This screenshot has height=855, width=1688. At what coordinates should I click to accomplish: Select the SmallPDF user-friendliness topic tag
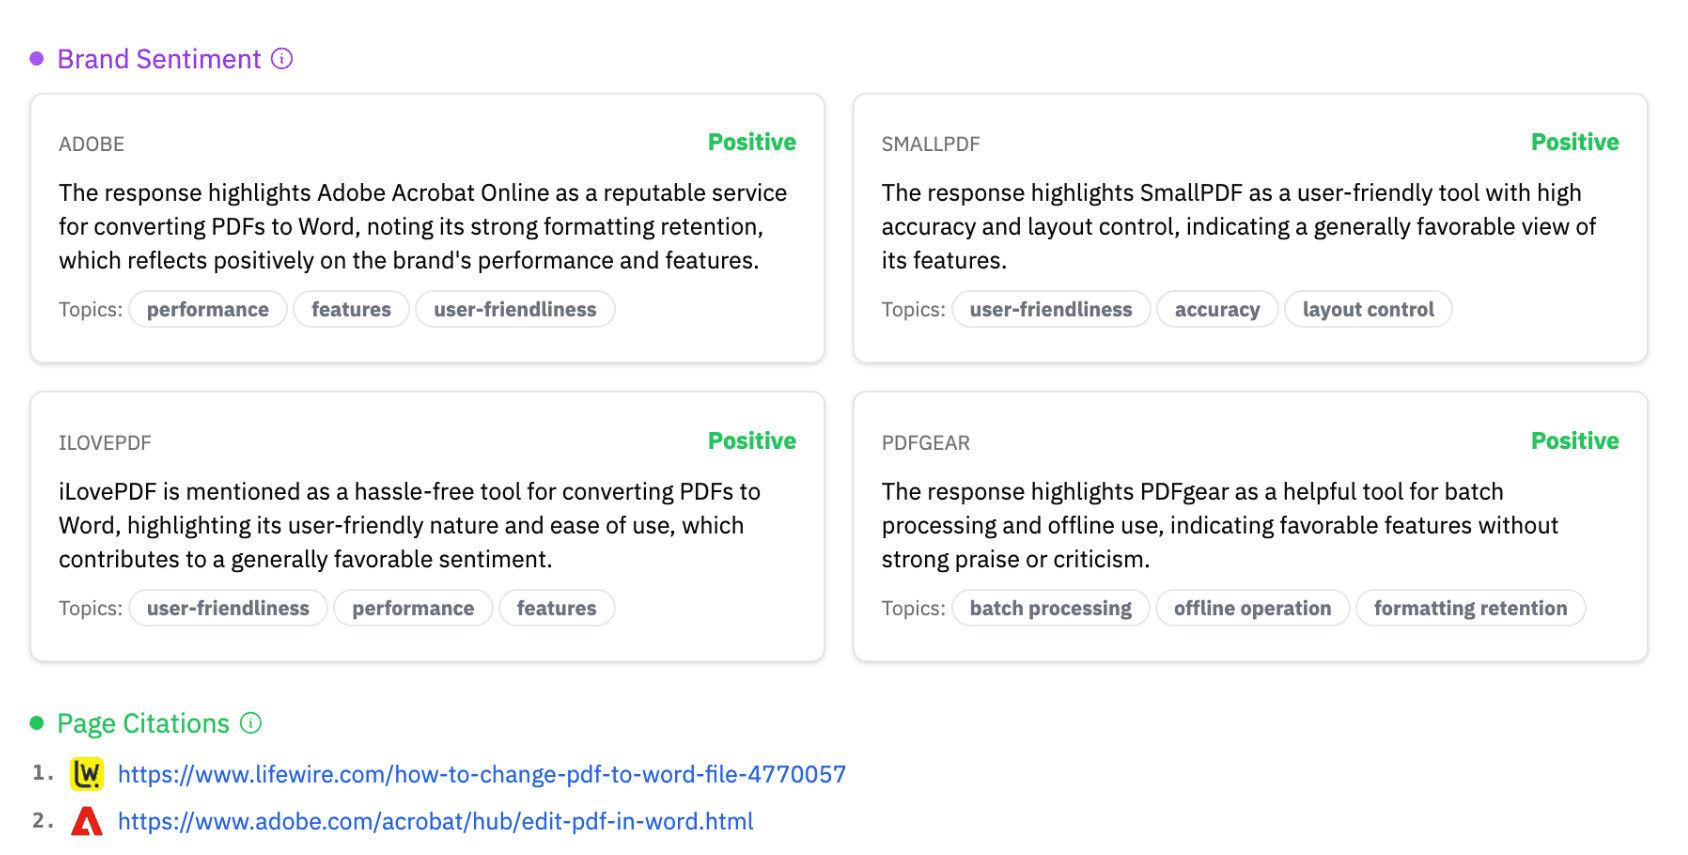click(1050, 309)
